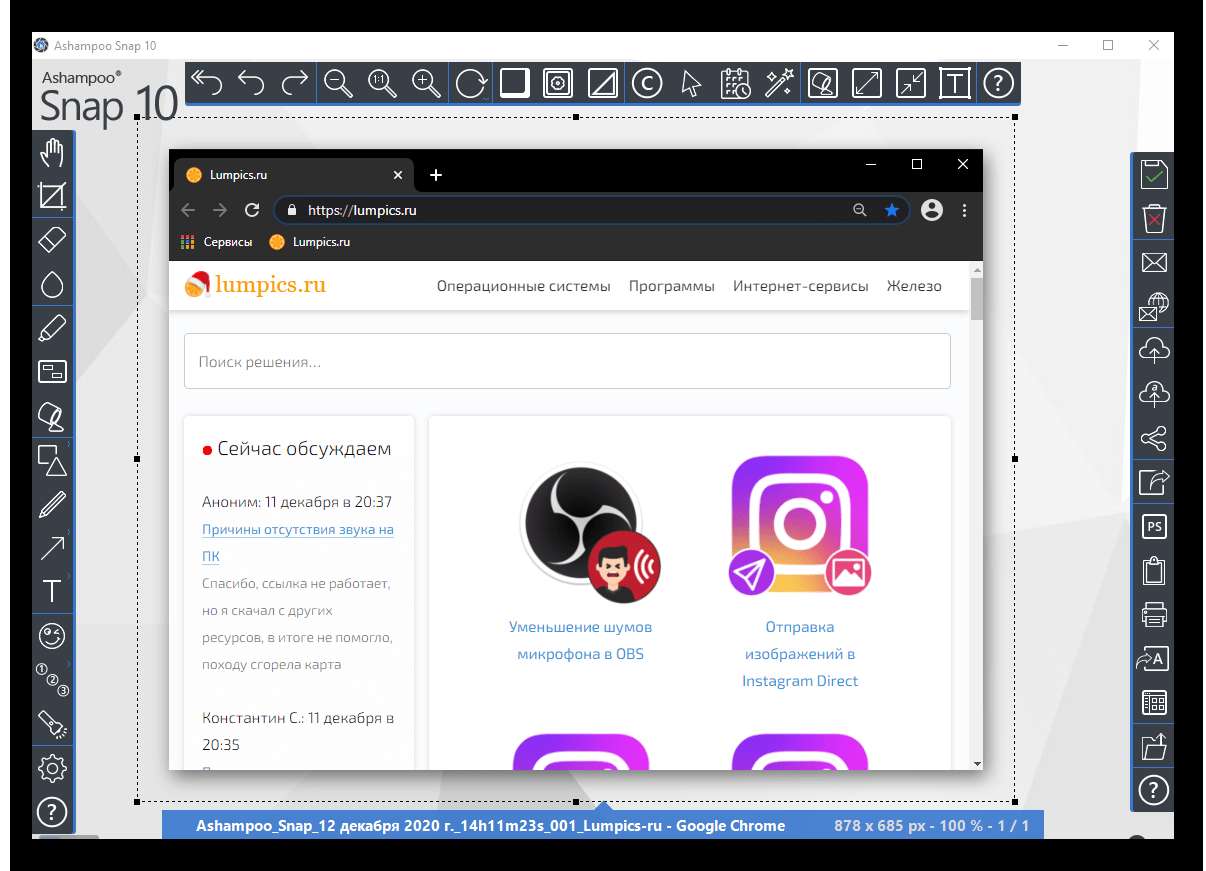Expand the Shapes tool submenu
1206x871 pixels.
tap(68, 444)
